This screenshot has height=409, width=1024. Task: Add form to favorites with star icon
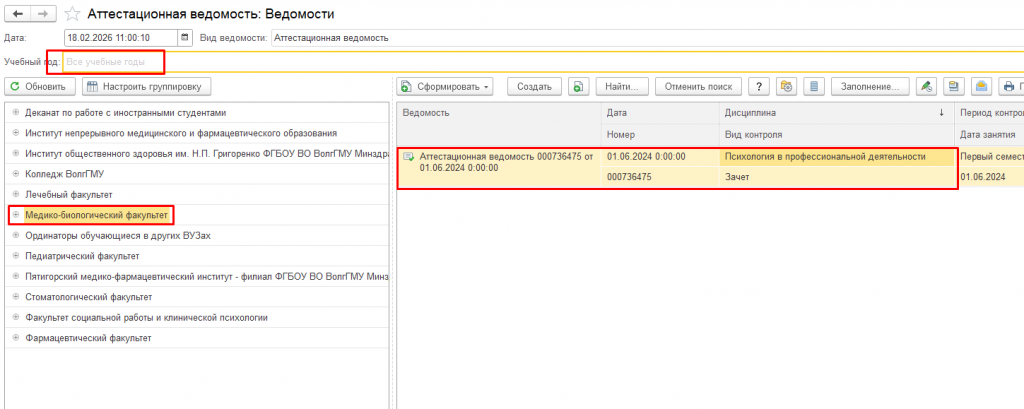pyautogui.click(x=73, y=14)
